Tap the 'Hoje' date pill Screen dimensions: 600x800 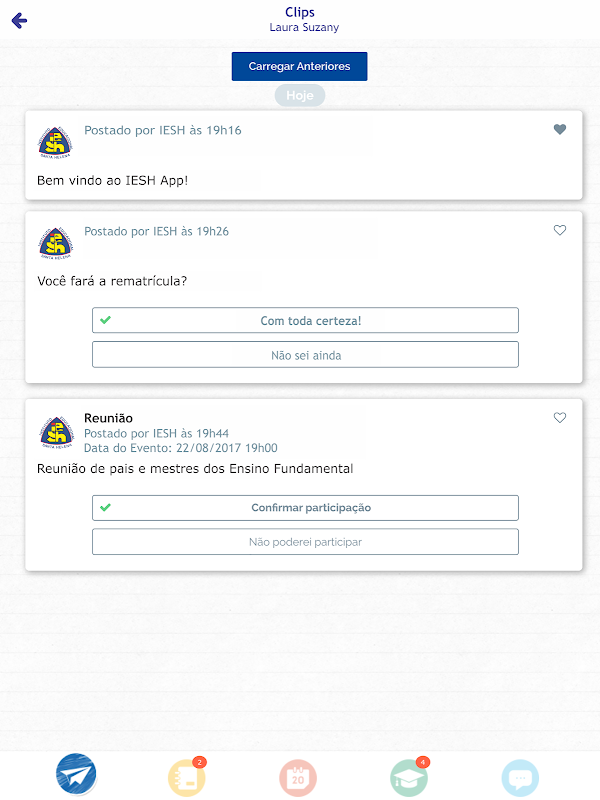[x=299, y=95]
